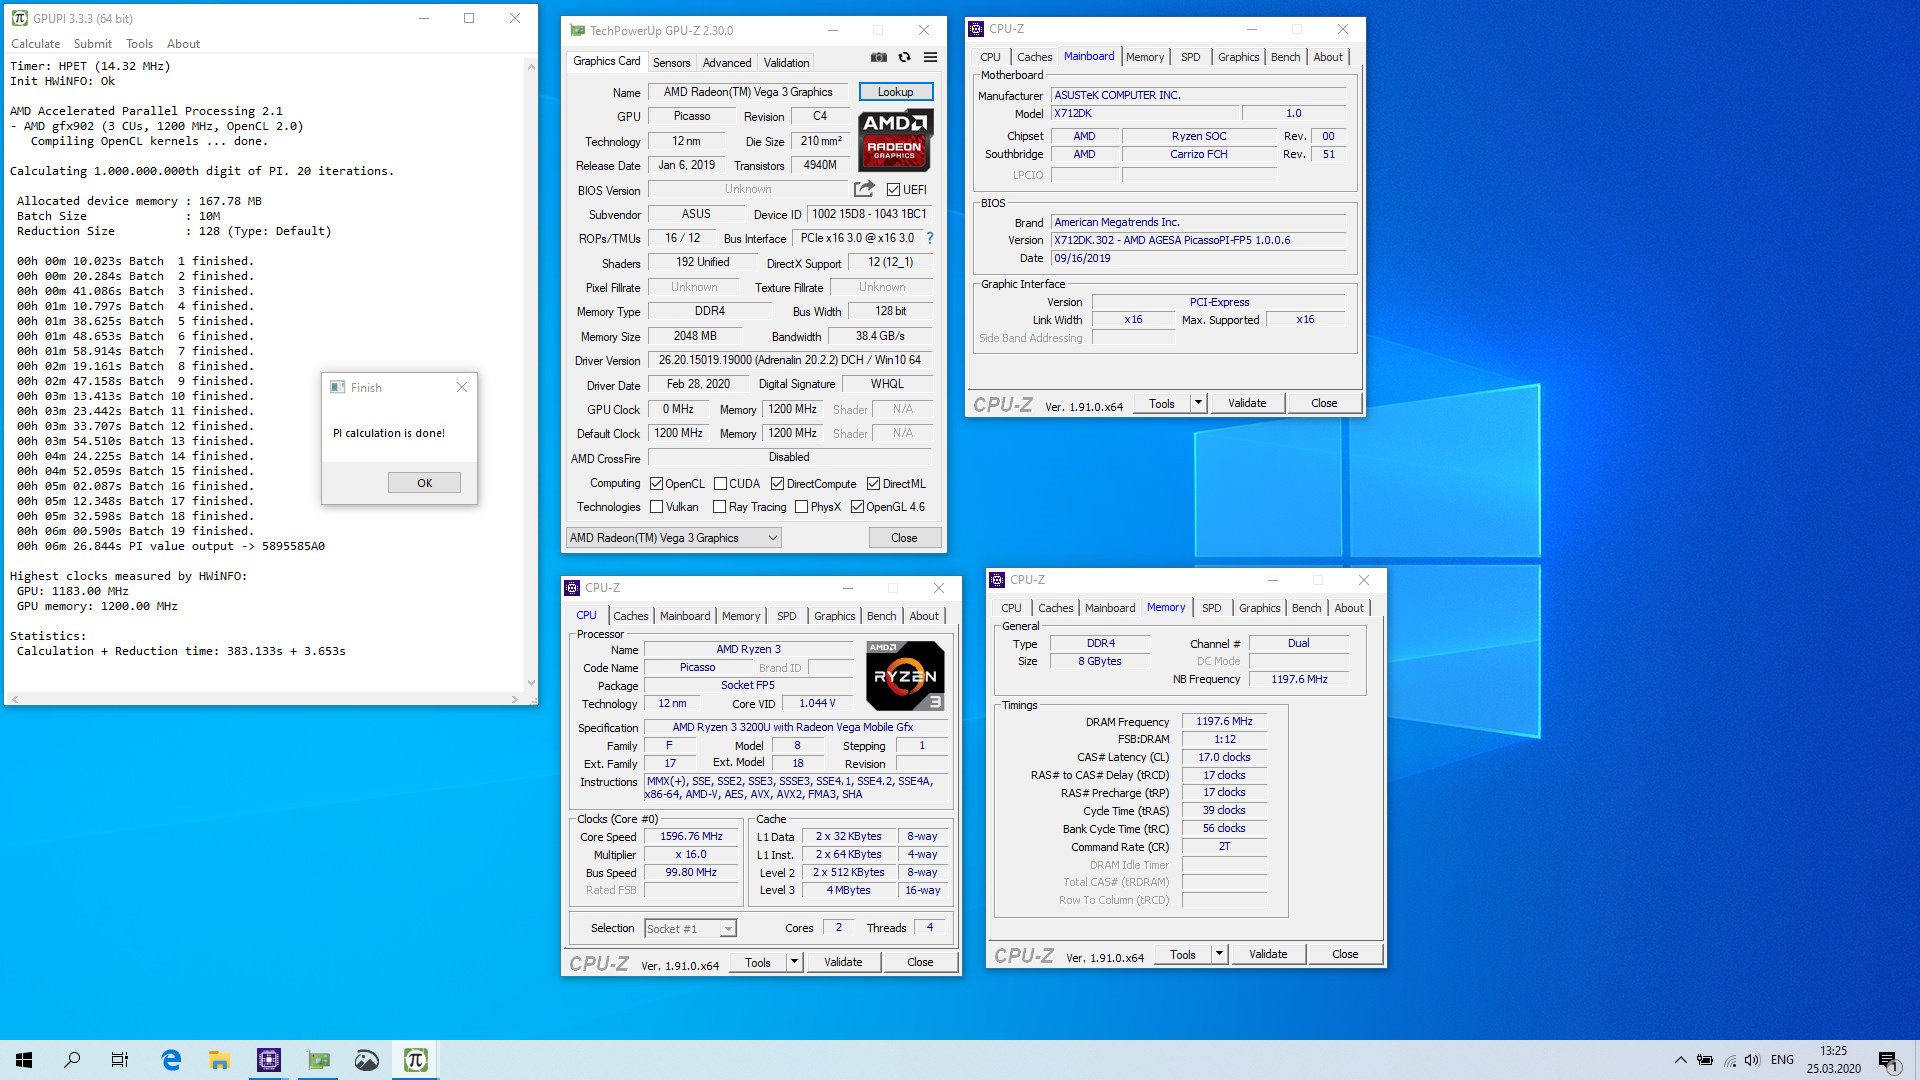Viewport: 1920px width, 1080px height.
Task: Toggle the PhysX checkbox
Action: (x=801, y=507)
